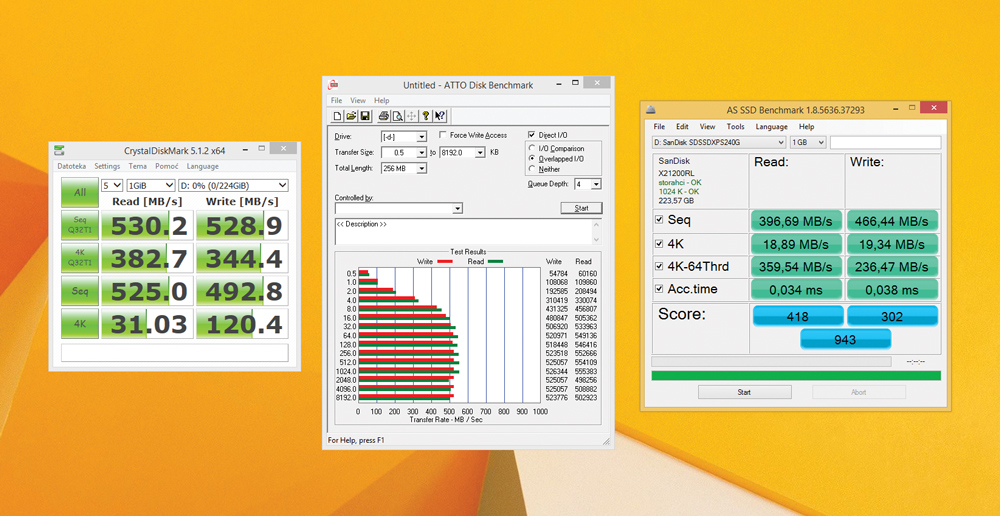This screenshot has width=1000, height=516.
Task: Uncheck the 4K-64Thrd test checkbox
Action: [x=658, y=266]
